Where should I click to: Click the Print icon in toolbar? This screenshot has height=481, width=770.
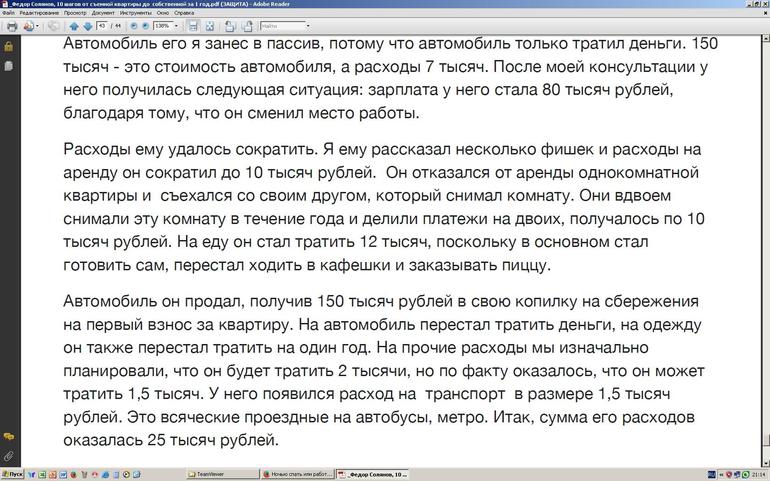coord(10,26)
